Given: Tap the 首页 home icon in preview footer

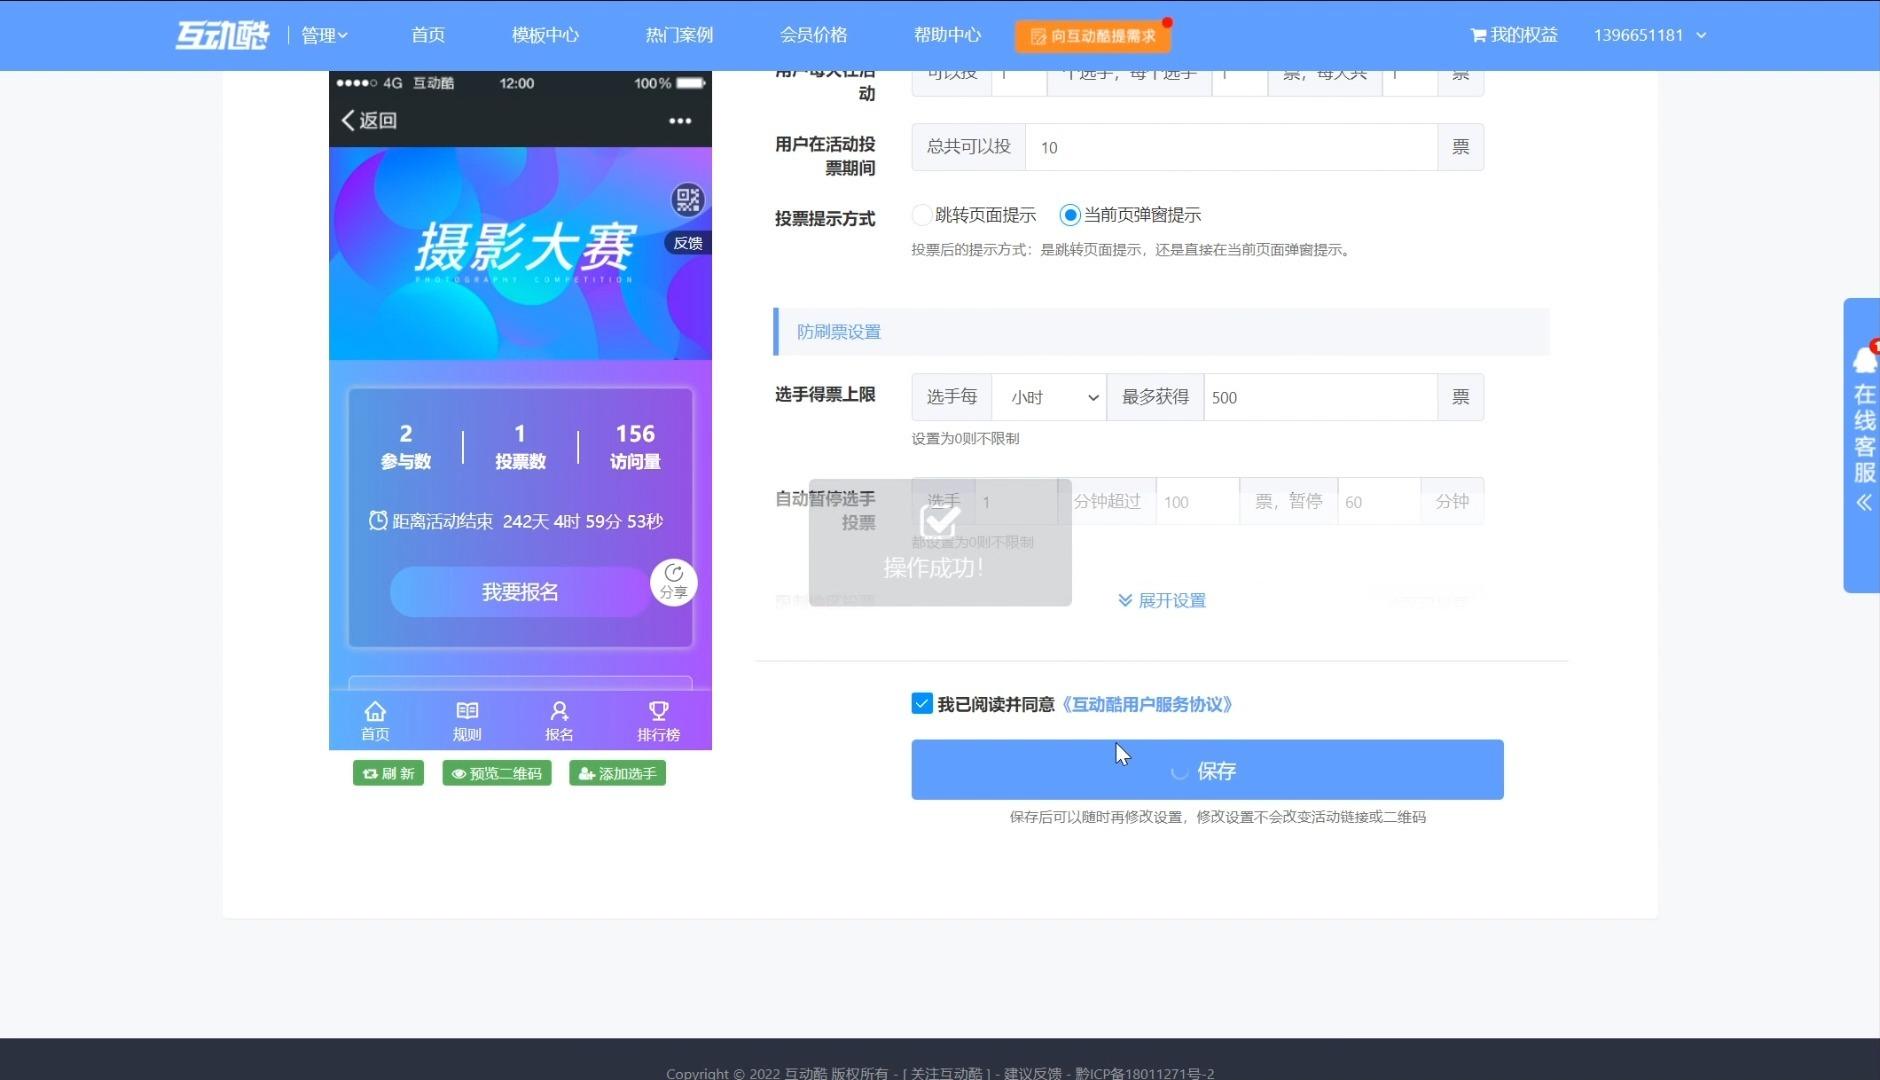Looking at the screenshot, I should point(375,721).
